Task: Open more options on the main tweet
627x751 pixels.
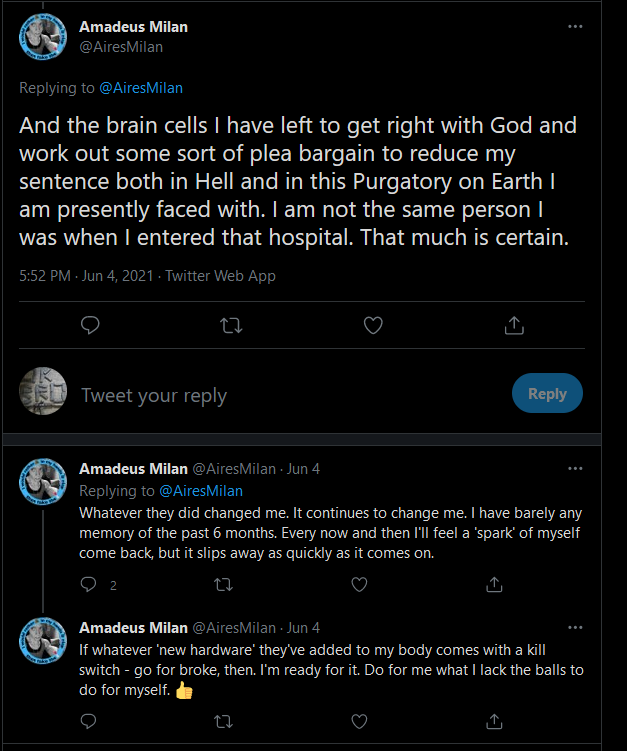Action: 575,26
